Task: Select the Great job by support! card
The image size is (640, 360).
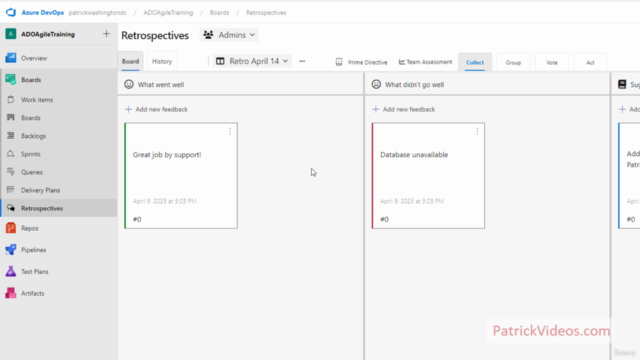Action: click(181, 176)
